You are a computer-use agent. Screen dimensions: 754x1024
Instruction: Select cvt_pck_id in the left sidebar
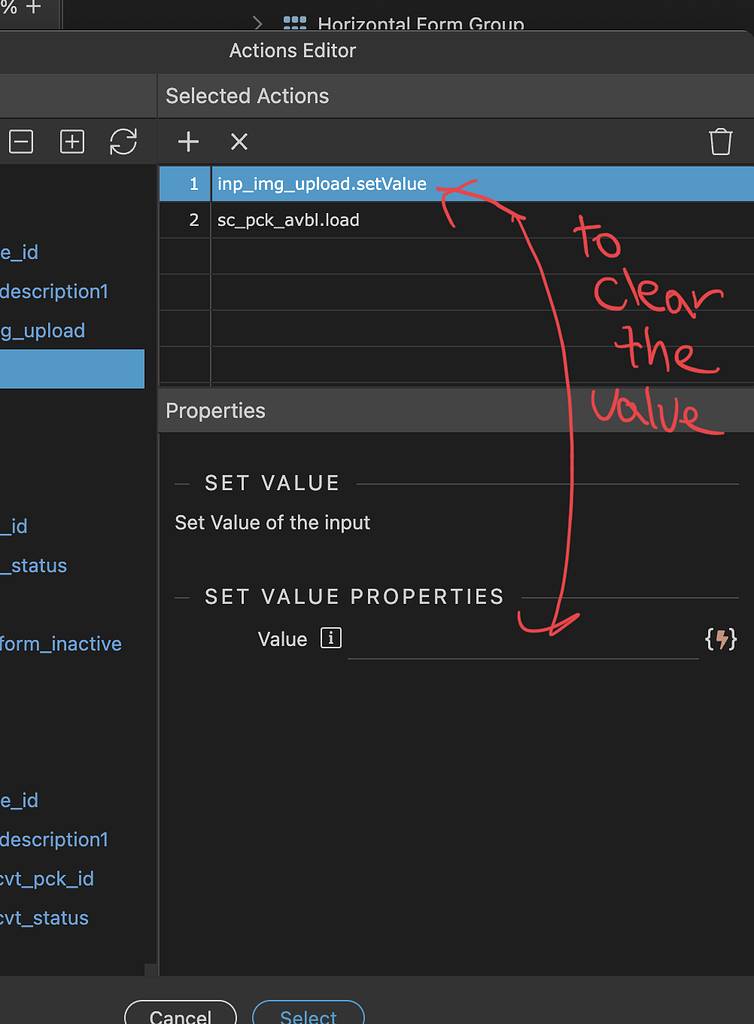click(x=48, y=878)
